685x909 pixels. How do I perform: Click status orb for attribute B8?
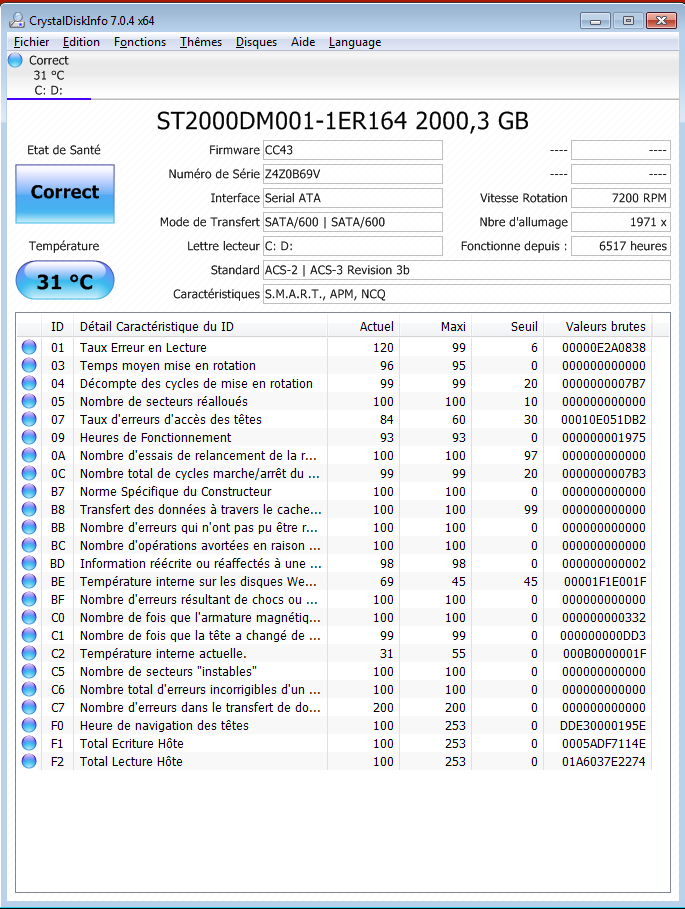[x=29, y=509]
